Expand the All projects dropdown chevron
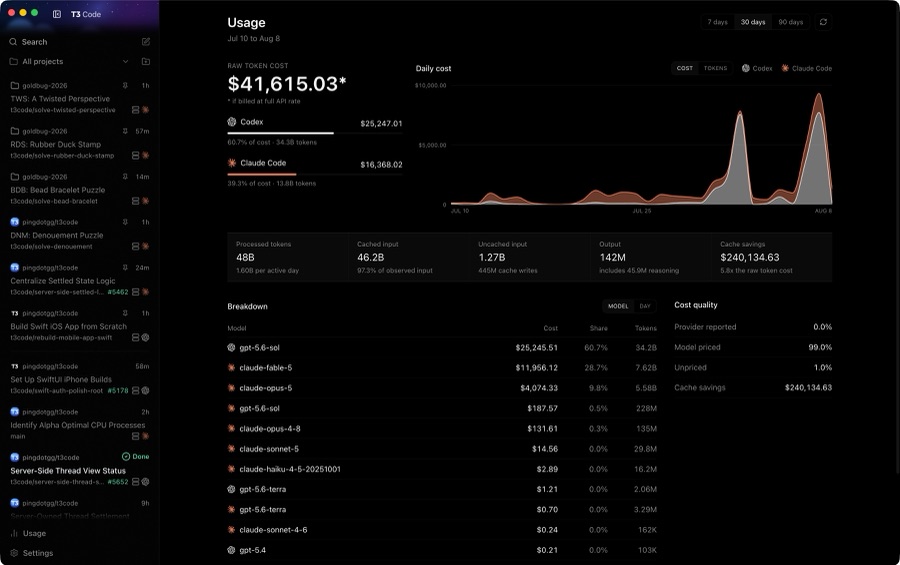 point(125,61)
